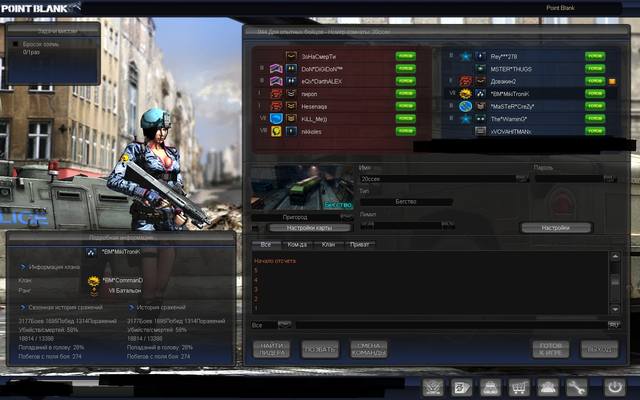The height and width of the screenshot is (400, 640).
Task: Open the community people icon in bottom bar
Action: [548, 387]
